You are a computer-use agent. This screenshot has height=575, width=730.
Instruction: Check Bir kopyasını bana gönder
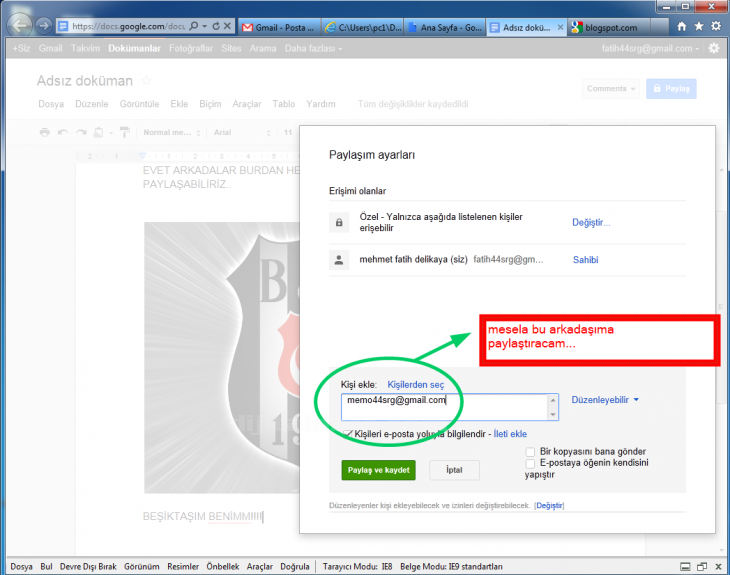tap(530, 452)
